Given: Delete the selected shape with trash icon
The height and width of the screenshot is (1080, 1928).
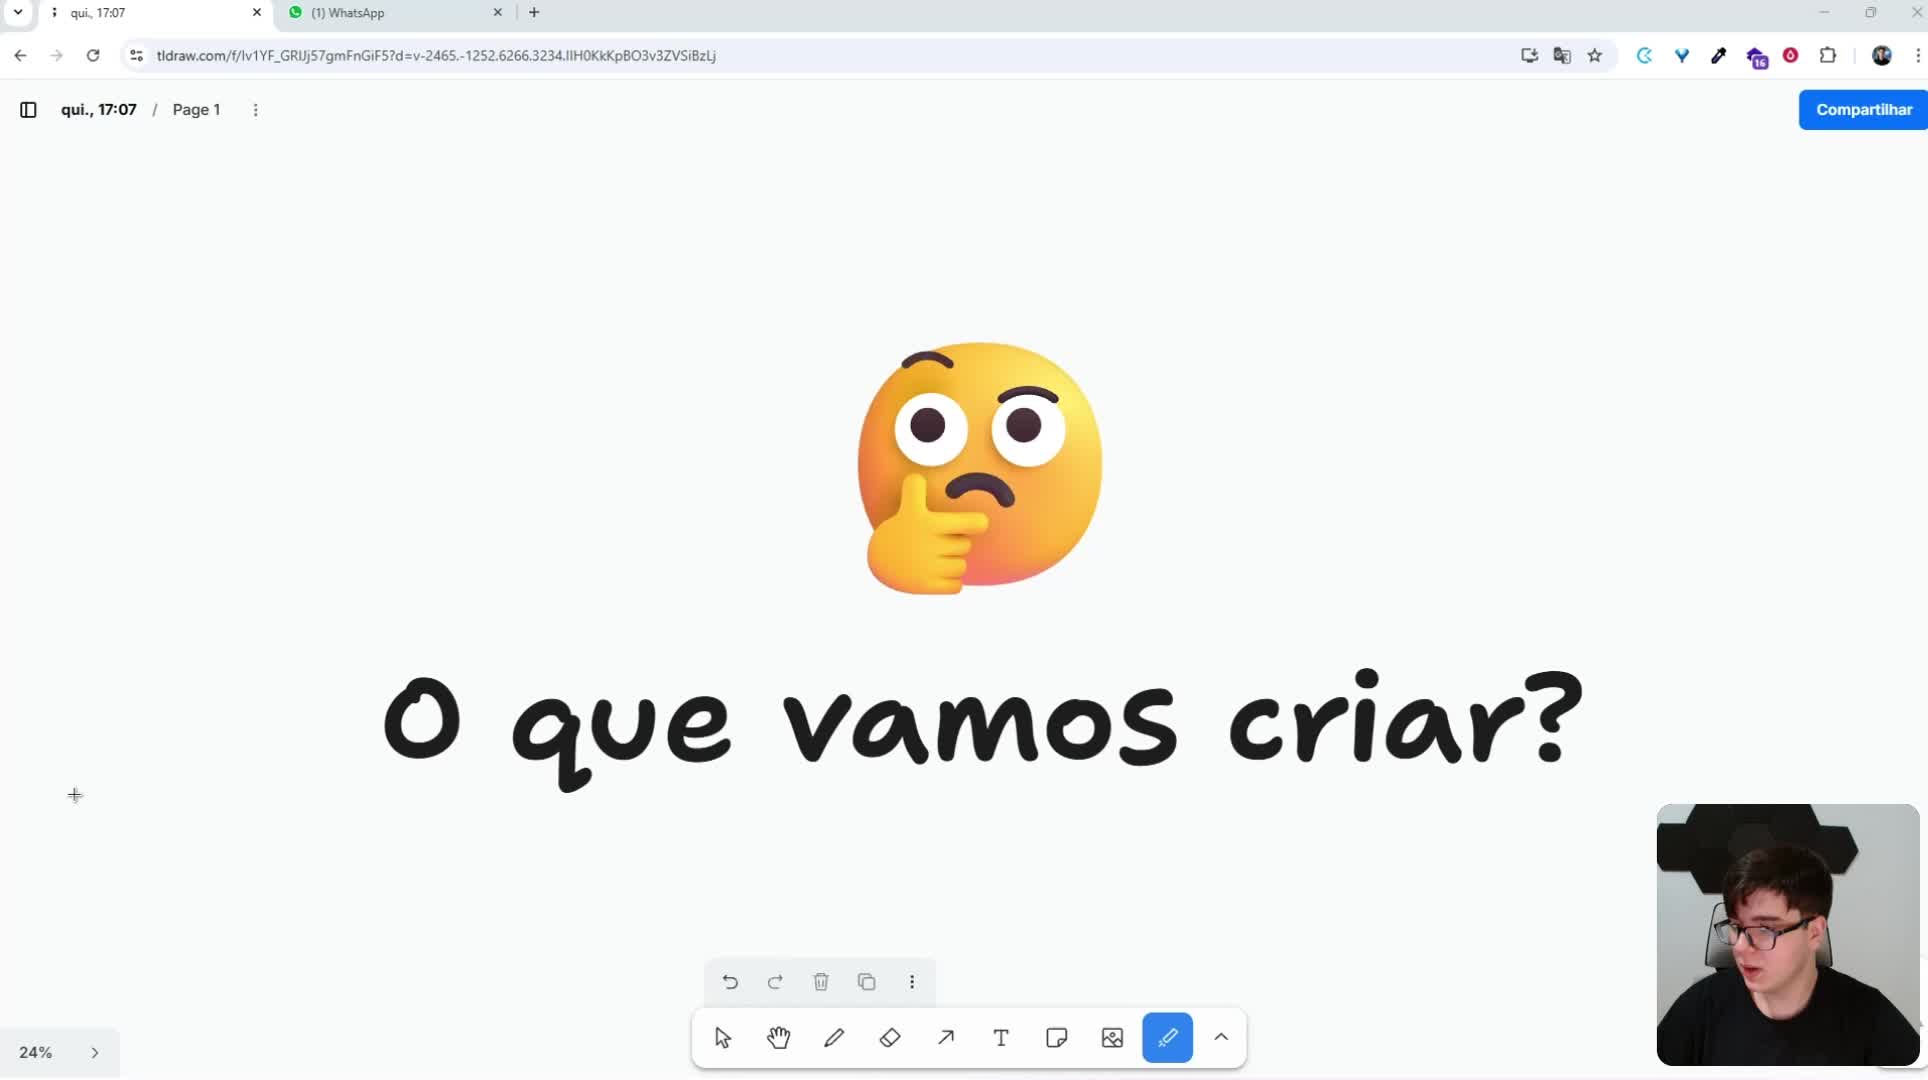Looking at the screenshot, I should 821,982.
